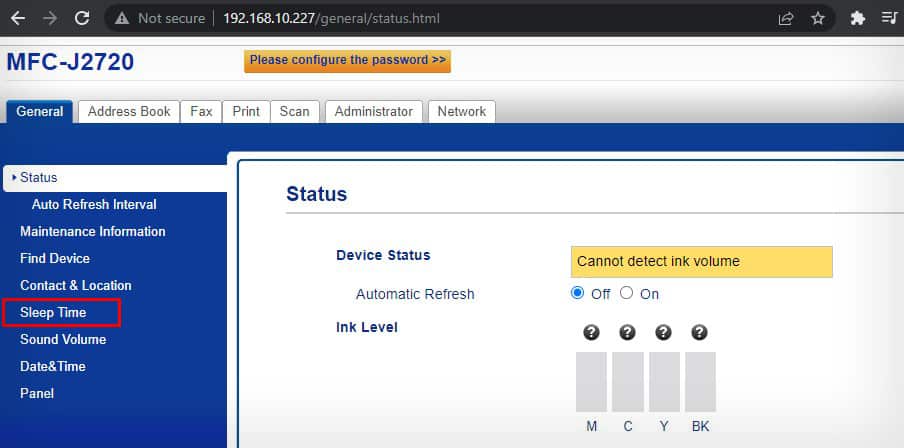Image resolution: width=904 pixels, height=448 pixels.
Task: Open Sound Volume in sidebar
Action: (x=63, y=340)
